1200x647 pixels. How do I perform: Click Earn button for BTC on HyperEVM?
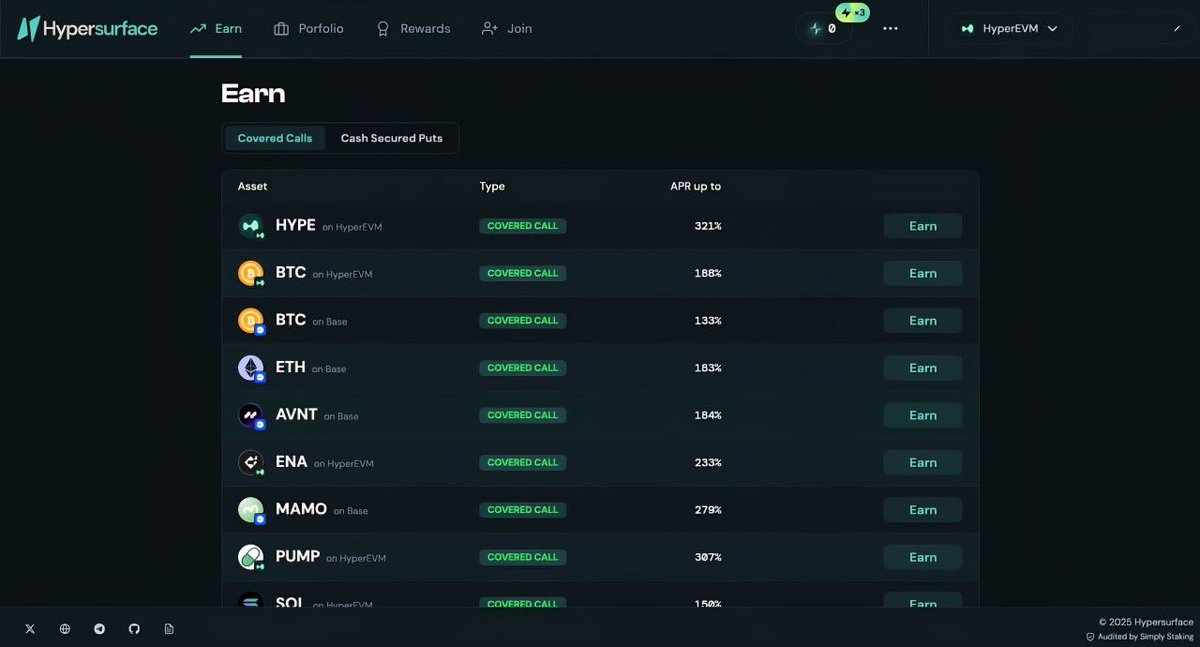click(922, 273)
